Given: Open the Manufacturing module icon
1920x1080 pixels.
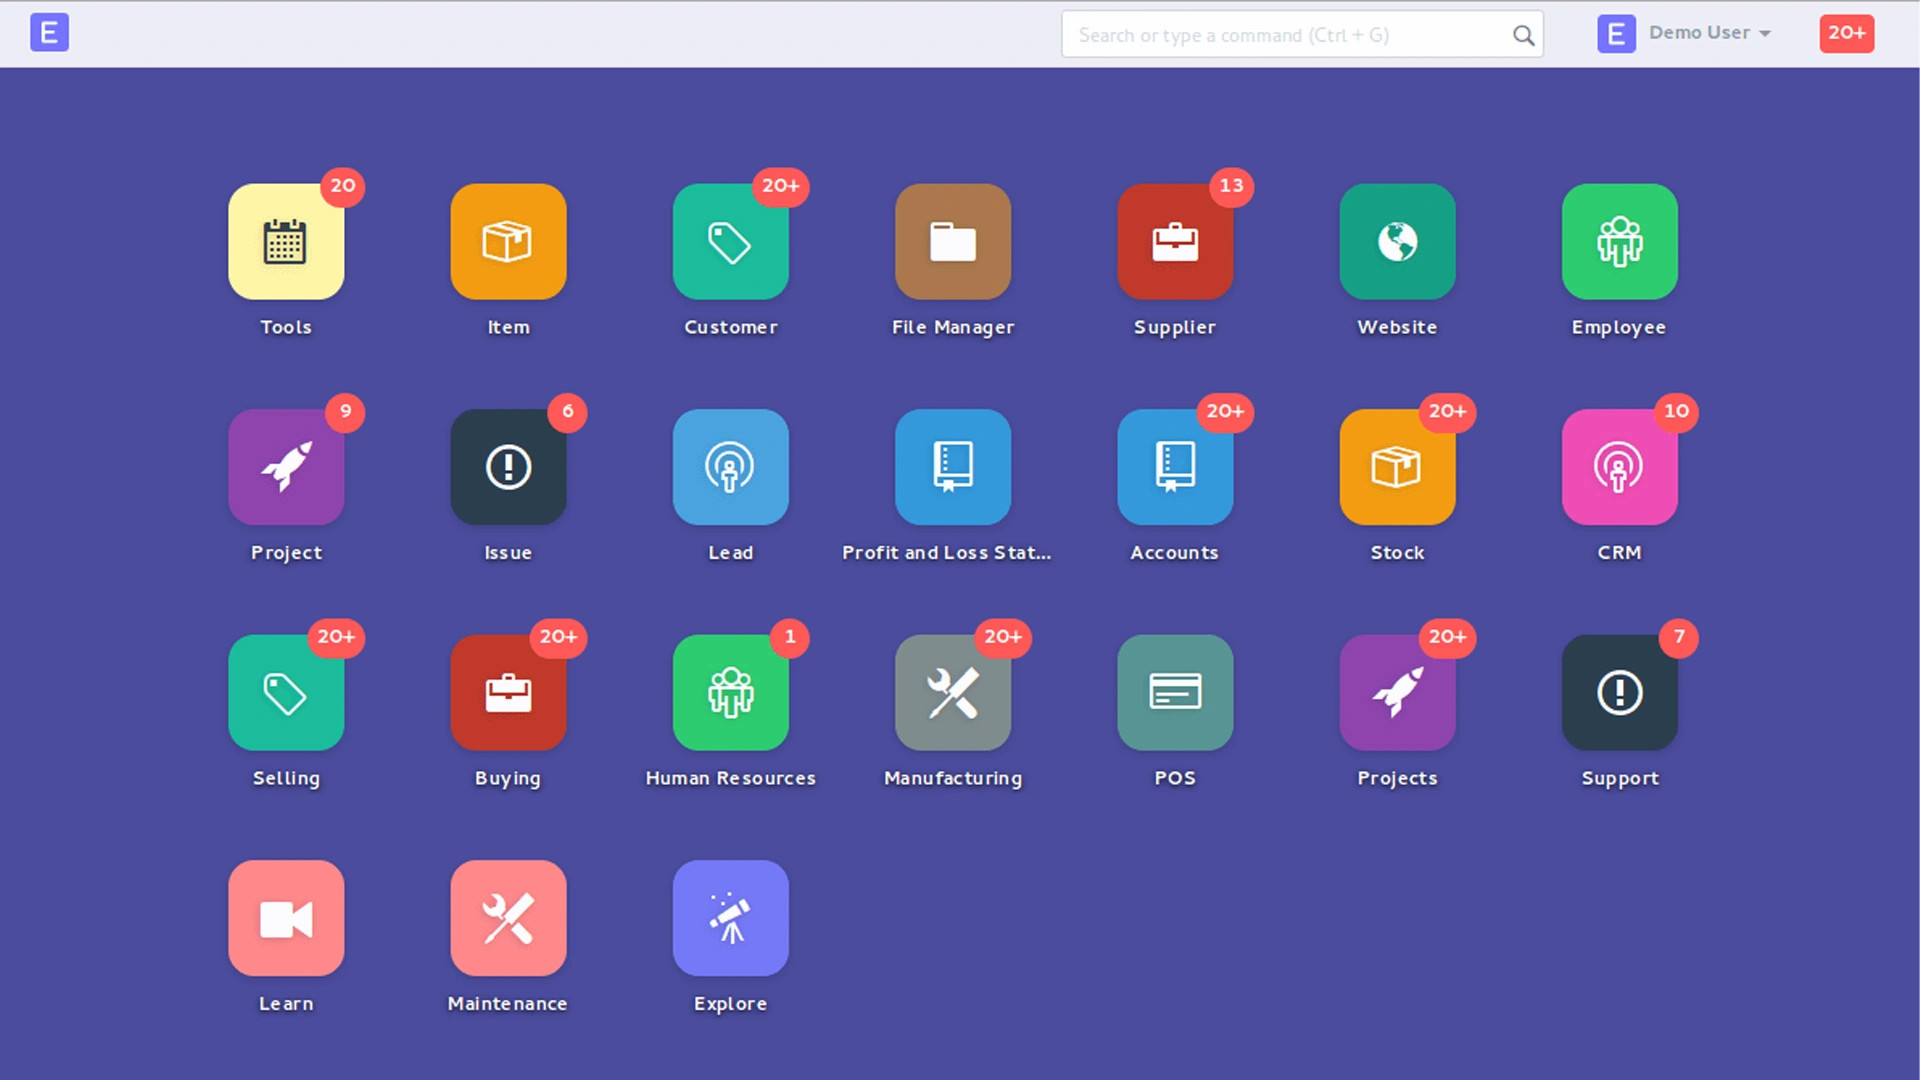Looking at the screenshot, I should coord(952,692).
